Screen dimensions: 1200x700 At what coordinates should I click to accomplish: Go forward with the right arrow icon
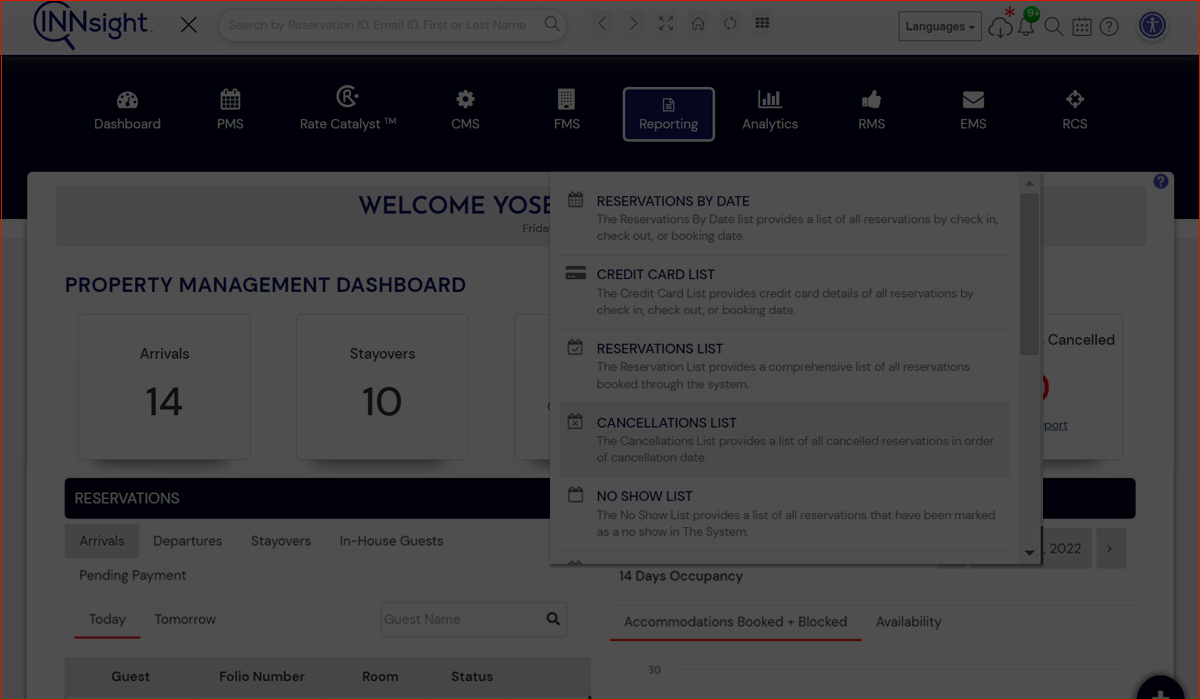click(x=634, y=23)
